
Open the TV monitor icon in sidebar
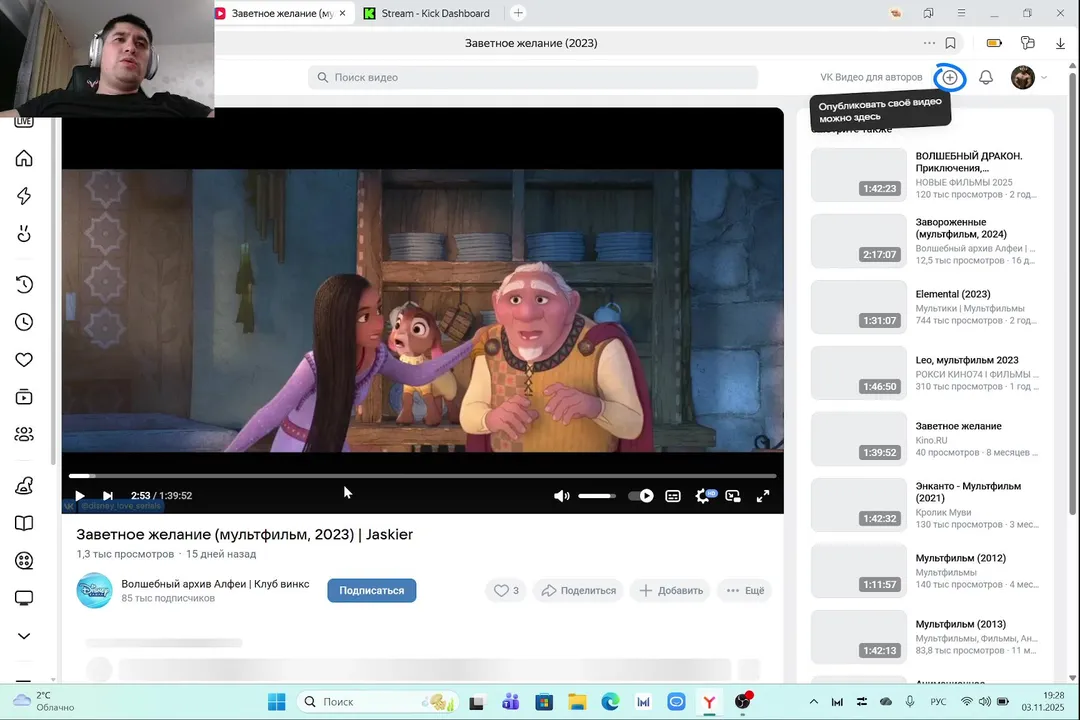point(24,598)
